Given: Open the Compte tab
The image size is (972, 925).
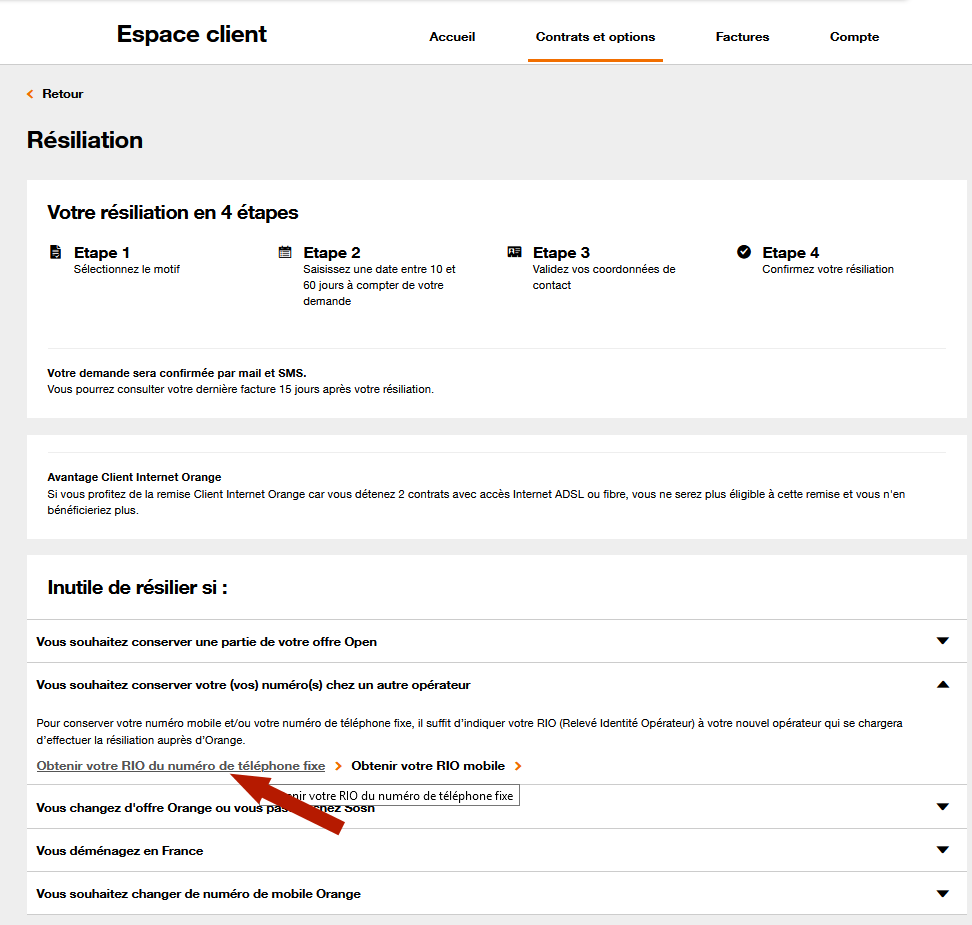Looking at the screenshot, I should point(854,37).
